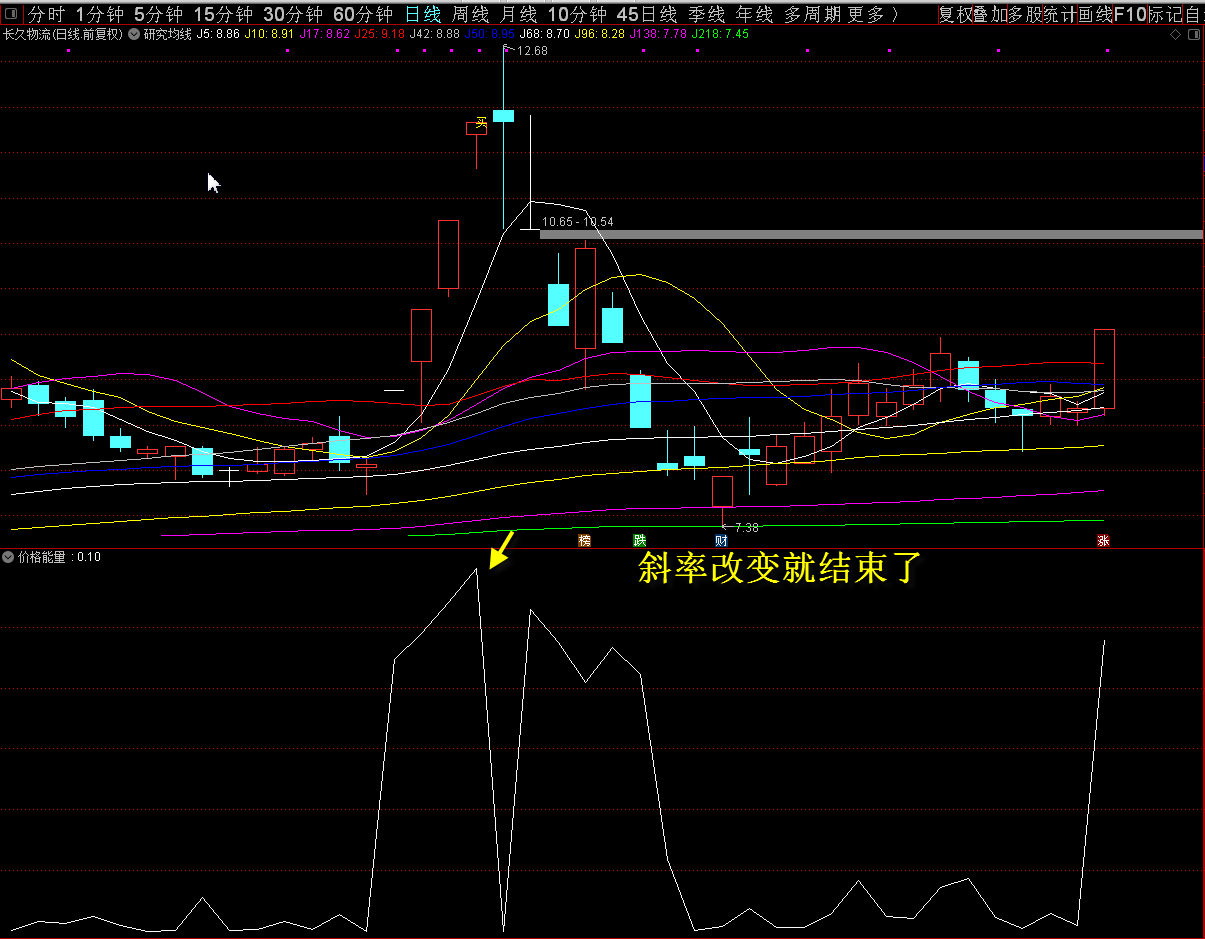Open the 多周期 multi-period view
Image resolution: width=1205 pixels, height=939 pixels.
pos(812,14)
